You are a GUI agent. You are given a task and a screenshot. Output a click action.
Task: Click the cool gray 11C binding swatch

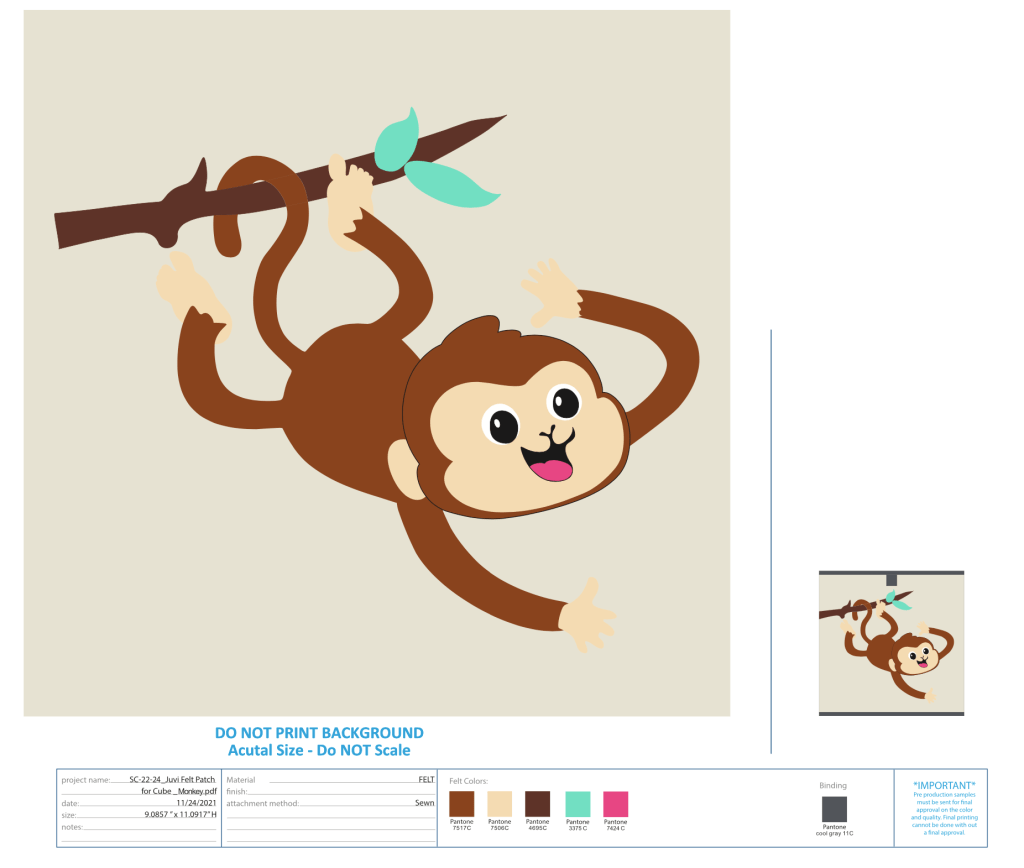coord(834,808)
